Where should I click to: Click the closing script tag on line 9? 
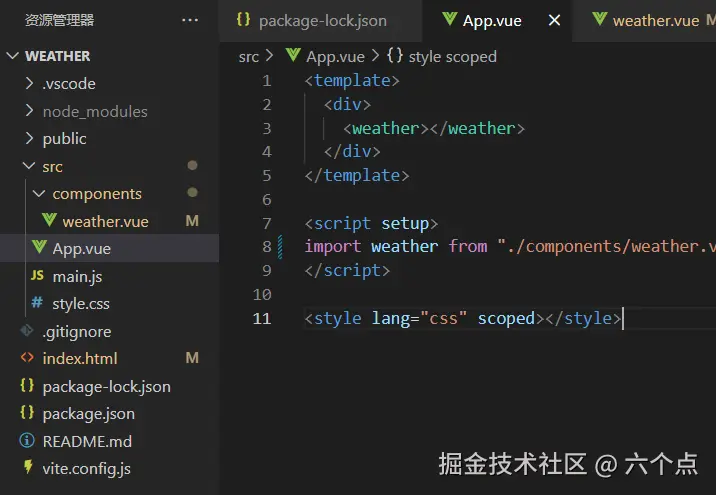coord(347,271)
